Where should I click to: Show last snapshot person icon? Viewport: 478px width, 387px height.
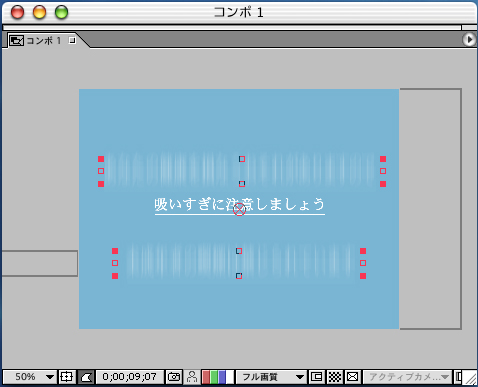tap(192, 377)
